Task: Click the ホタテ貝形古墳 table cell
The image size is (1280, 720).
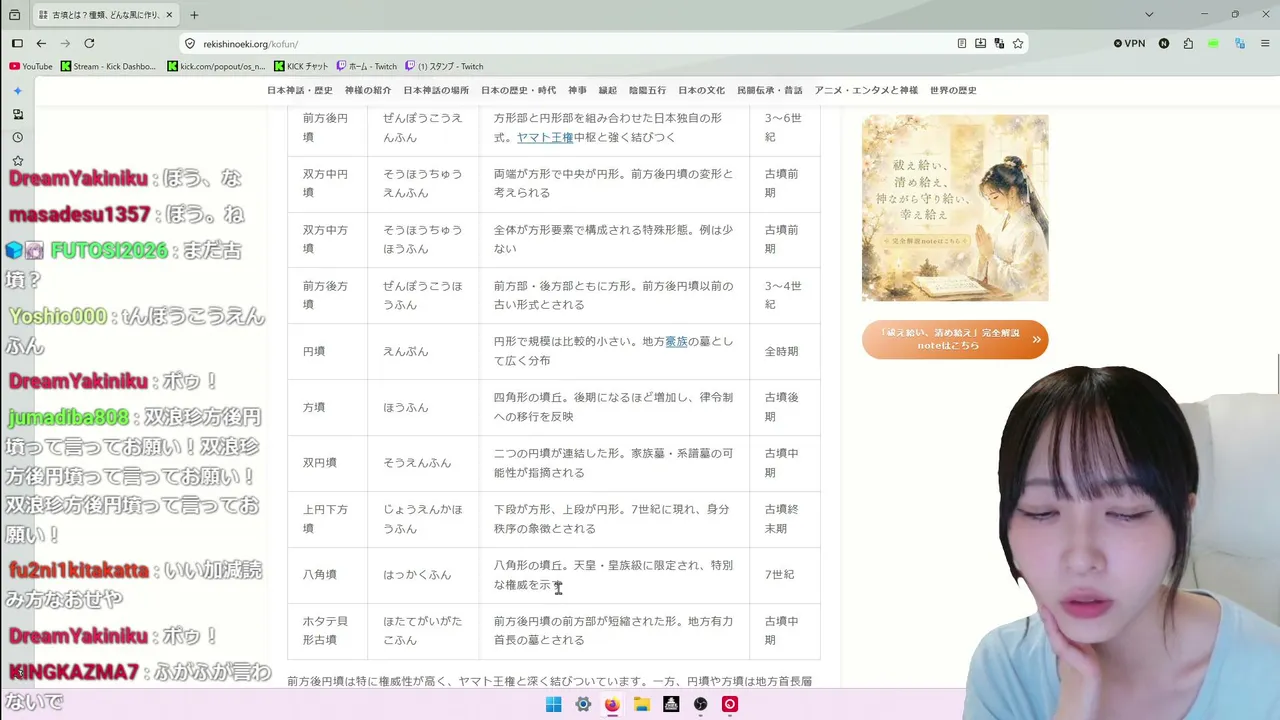Action: point(327,631)
